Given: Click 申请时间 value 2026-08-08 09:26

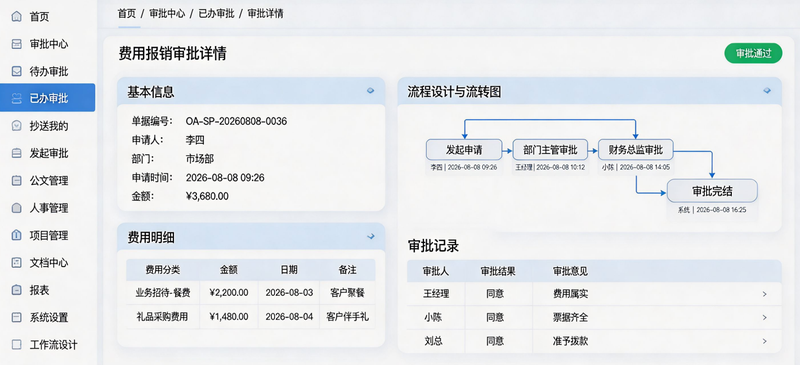Looking at the screenshot, I should point(225,178).
